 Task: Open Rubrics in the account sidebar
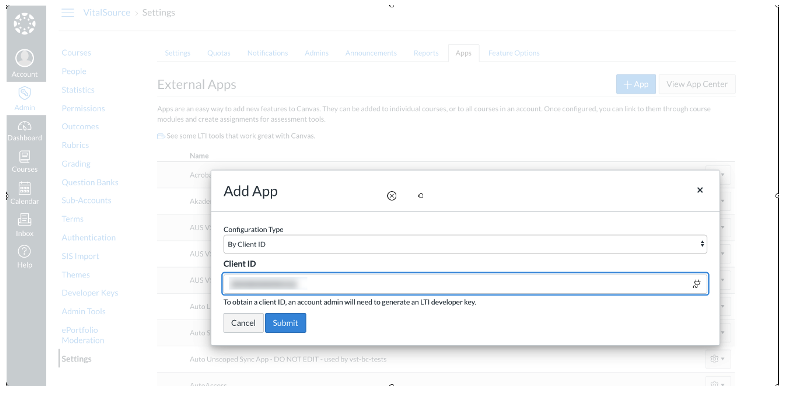75,145
